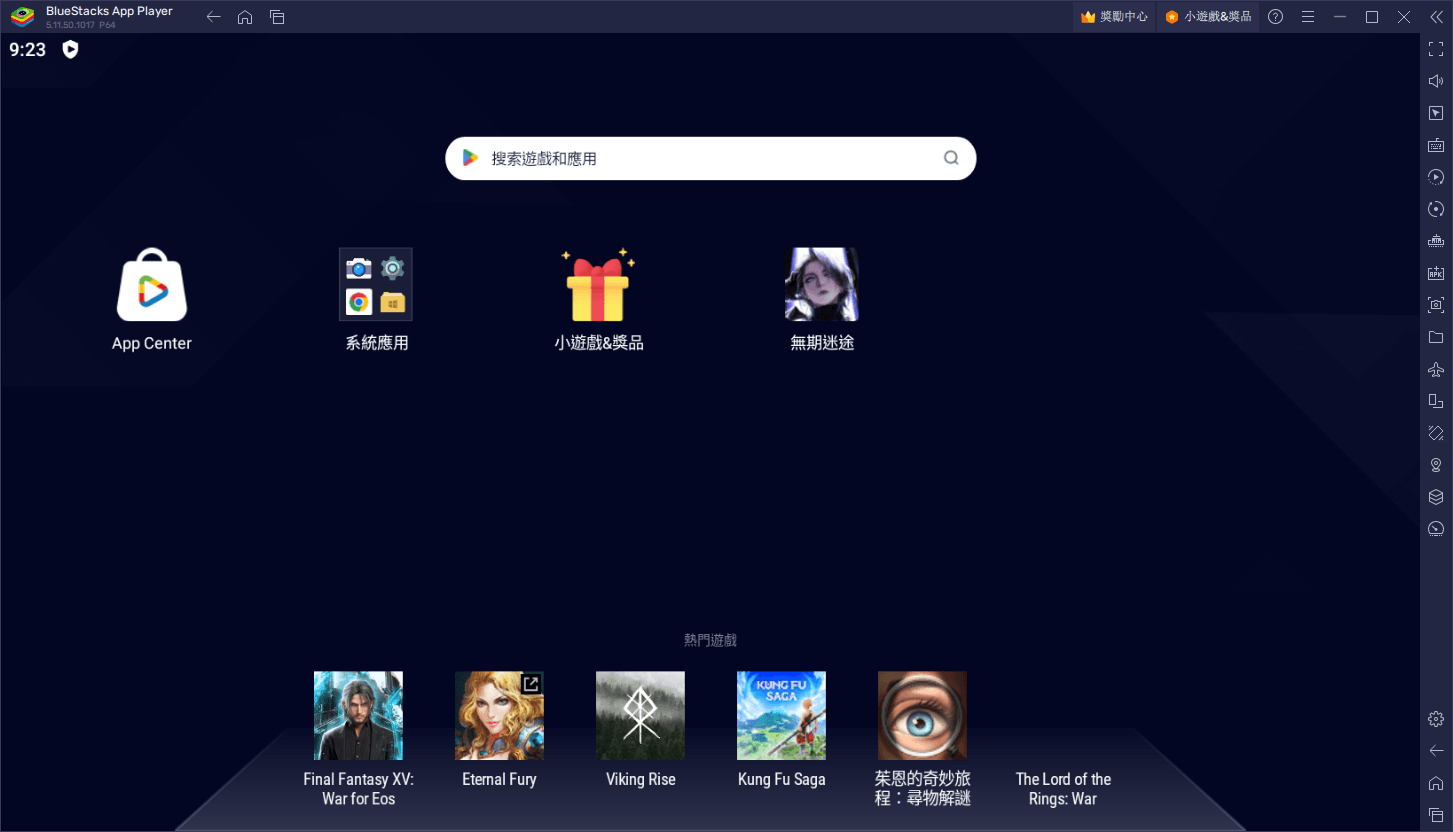Image resolution: width=1453 pixels, height=832 pixels.
Task: Click the magnifier icon in search bar
Action: (x=951, y=158)
